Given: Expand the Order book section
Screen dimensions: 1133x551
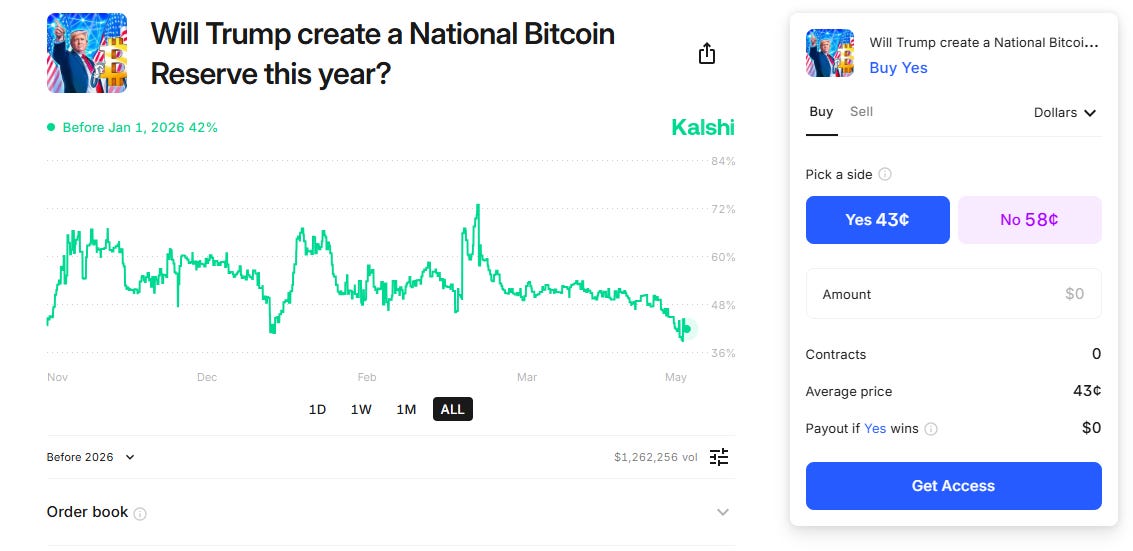Looking at the screenshot, I should (x=723, y=512).
